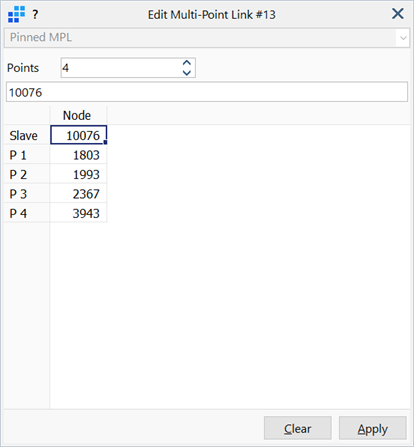The image size is (414, 447).
Task: Increase the Points count with up arrow
Action: (x=187, y=63)
